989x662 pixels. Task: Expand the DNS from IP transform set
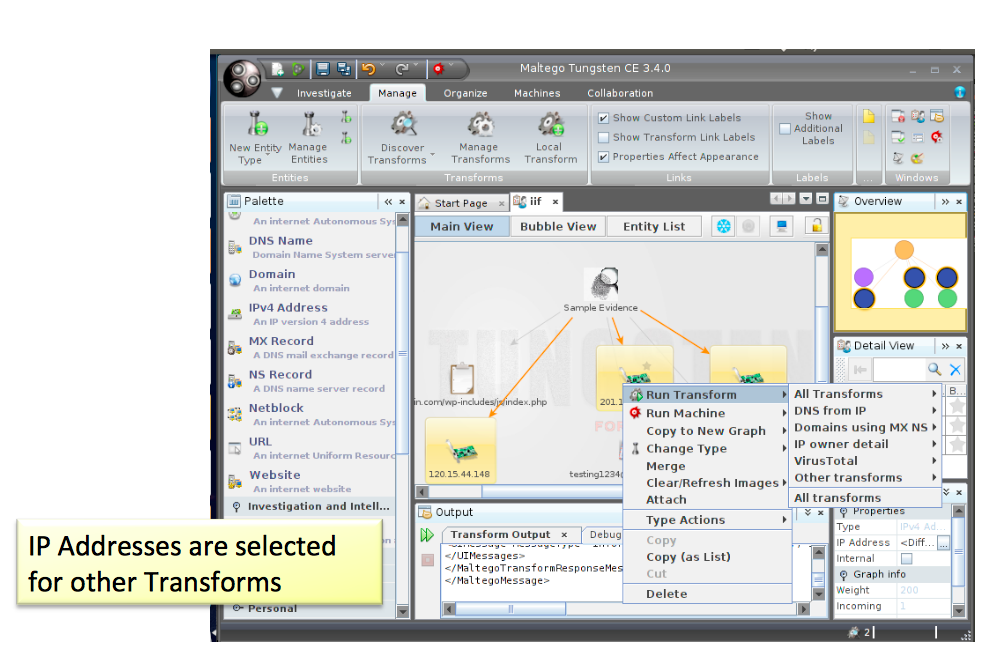pos(865,410)
